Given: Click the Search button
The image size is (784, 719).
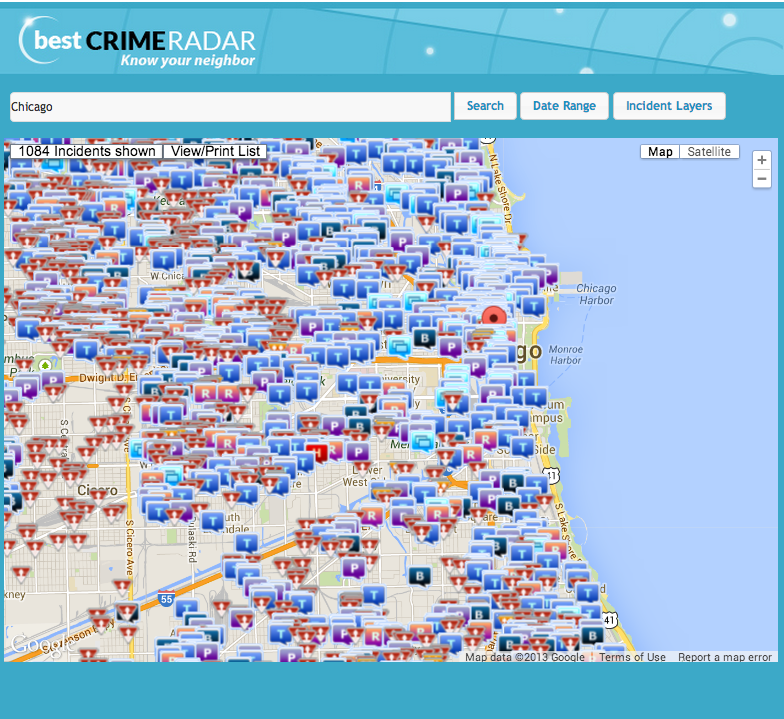Looking at the screenshot, I should (485, 106).
